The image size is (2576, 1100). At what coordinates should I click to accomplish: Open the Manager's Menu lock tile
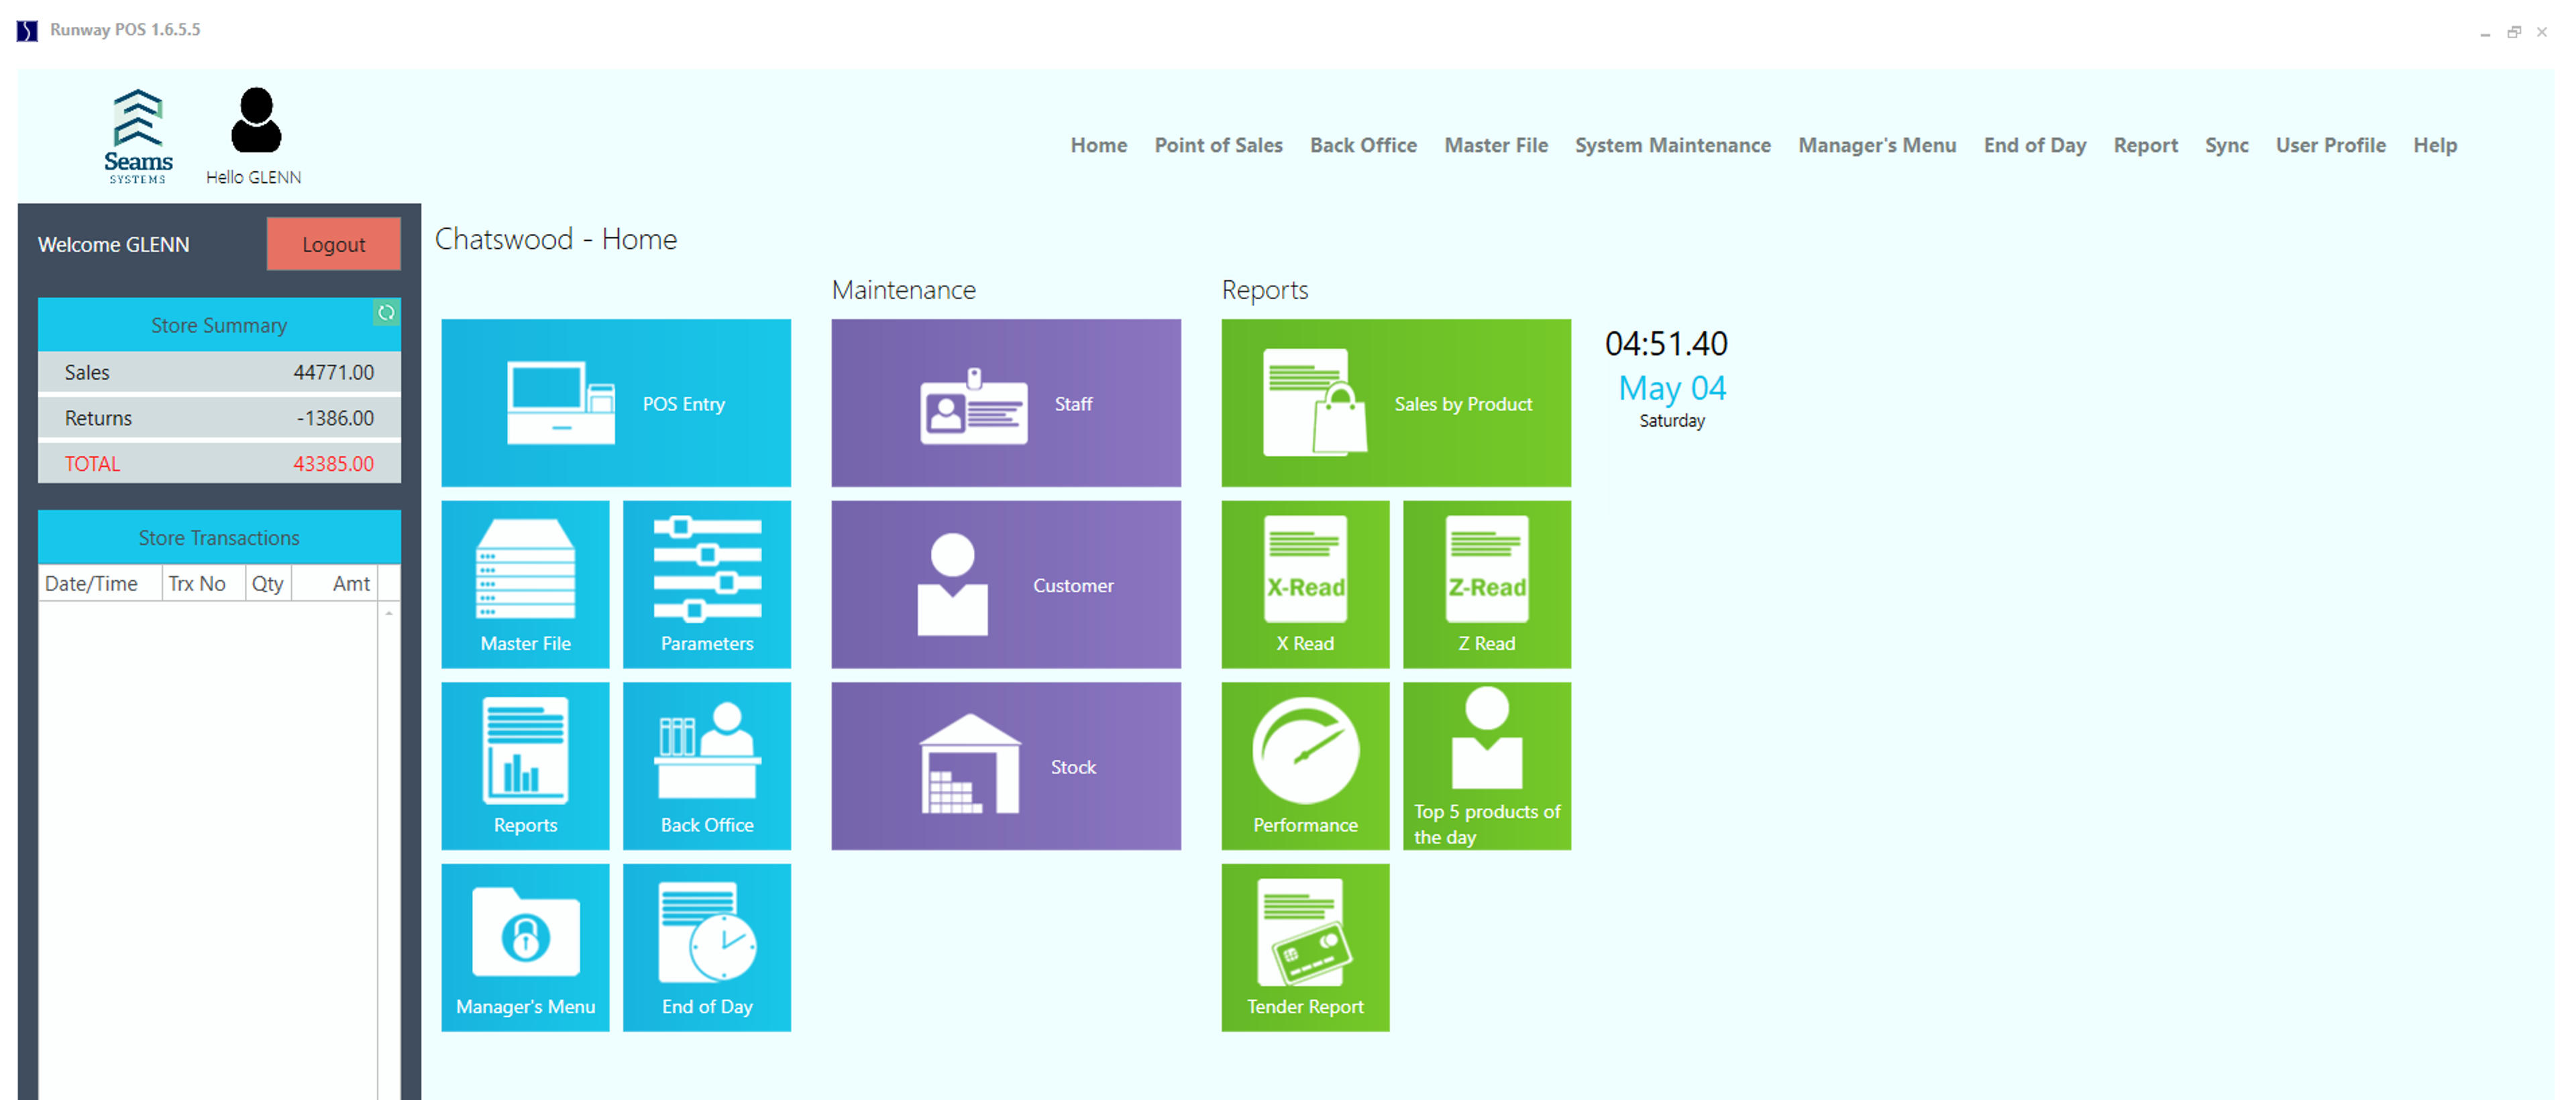click(525, 947)
